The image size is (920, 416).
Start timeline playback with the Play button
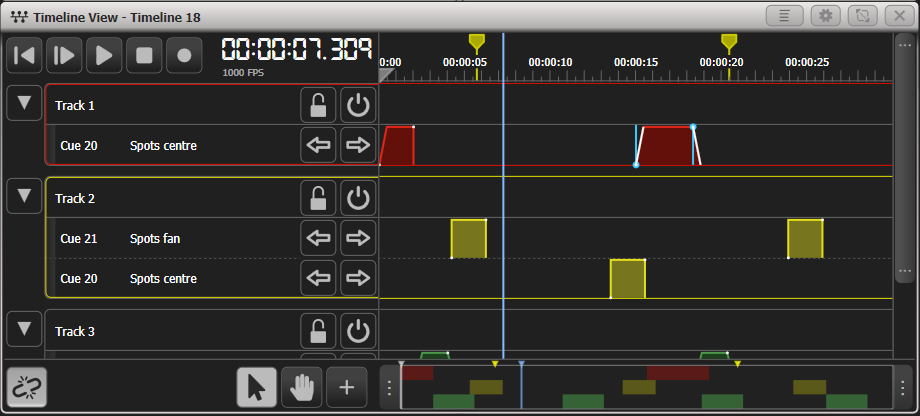[104, 55]
